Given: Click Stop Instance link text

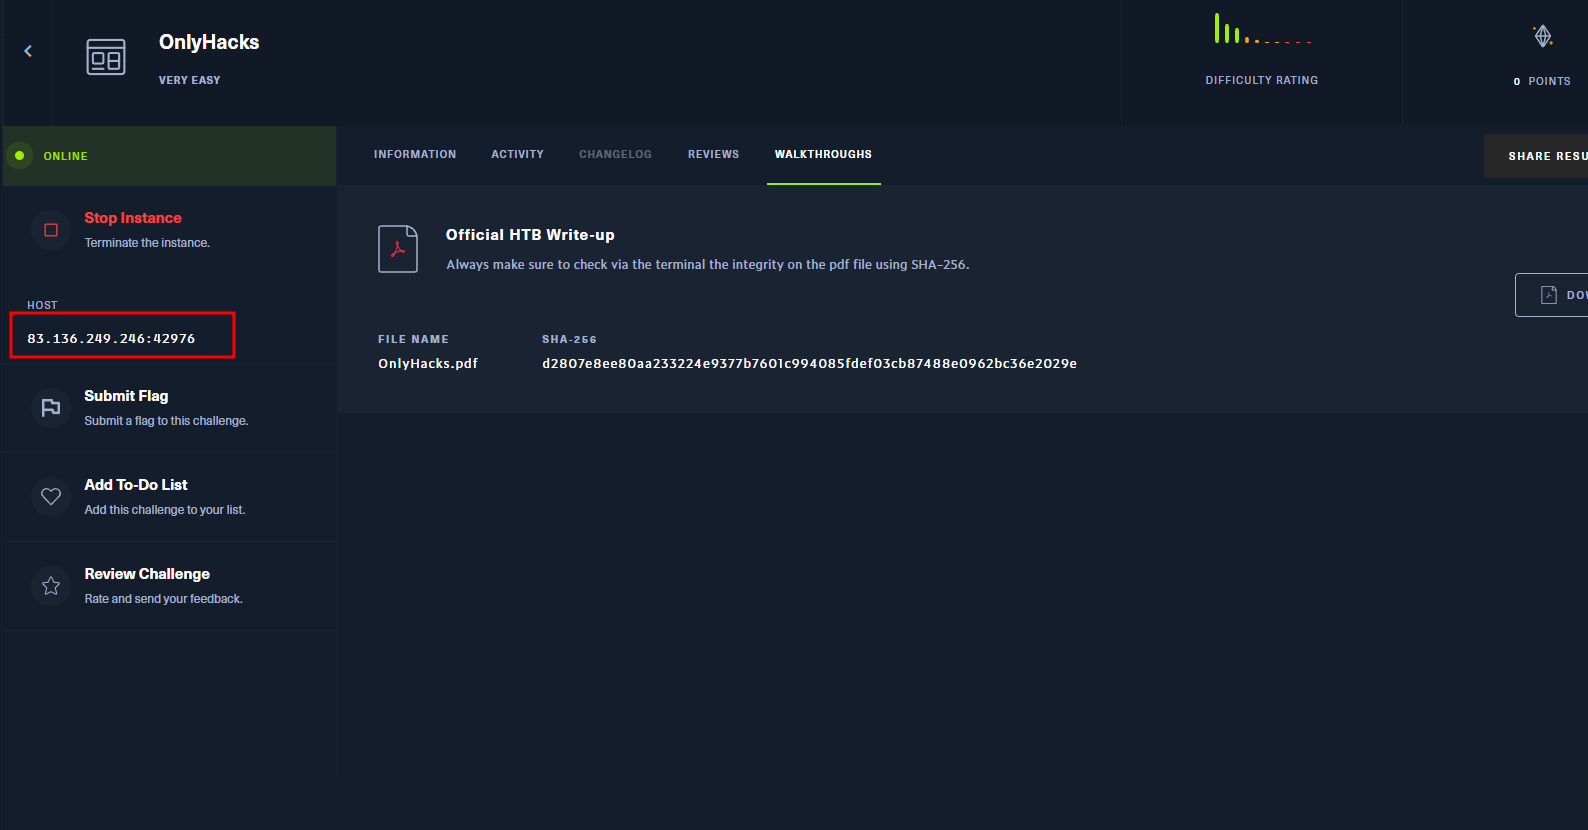Looking at the screenshot, I should (x=133, y=218).
